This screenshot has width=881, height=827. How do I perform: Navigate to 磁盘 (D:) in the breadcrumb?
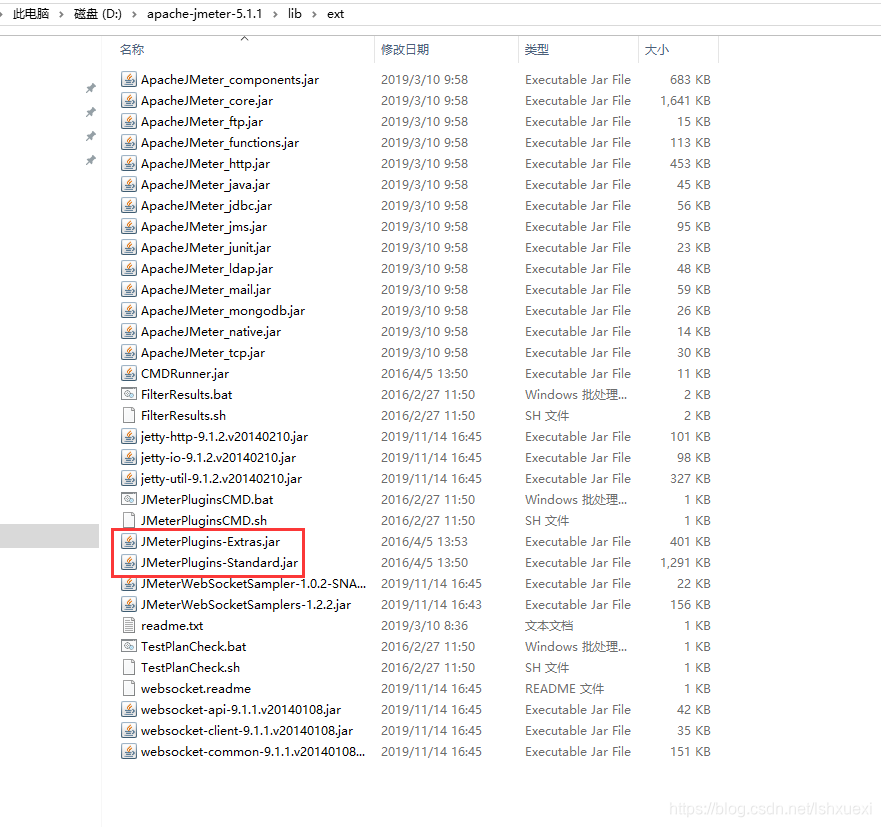coord(97,14)
